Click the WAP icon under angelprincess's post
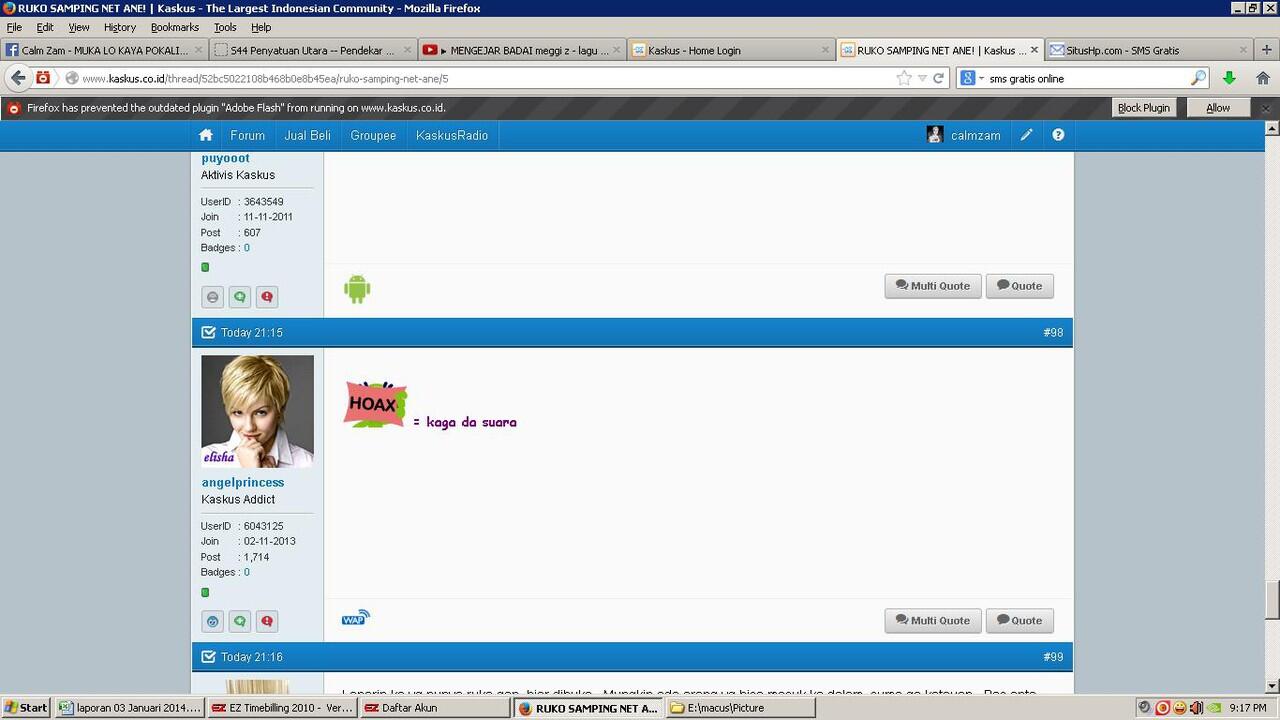This screenshot has width=1280, height=720. (x=356, y=618)
